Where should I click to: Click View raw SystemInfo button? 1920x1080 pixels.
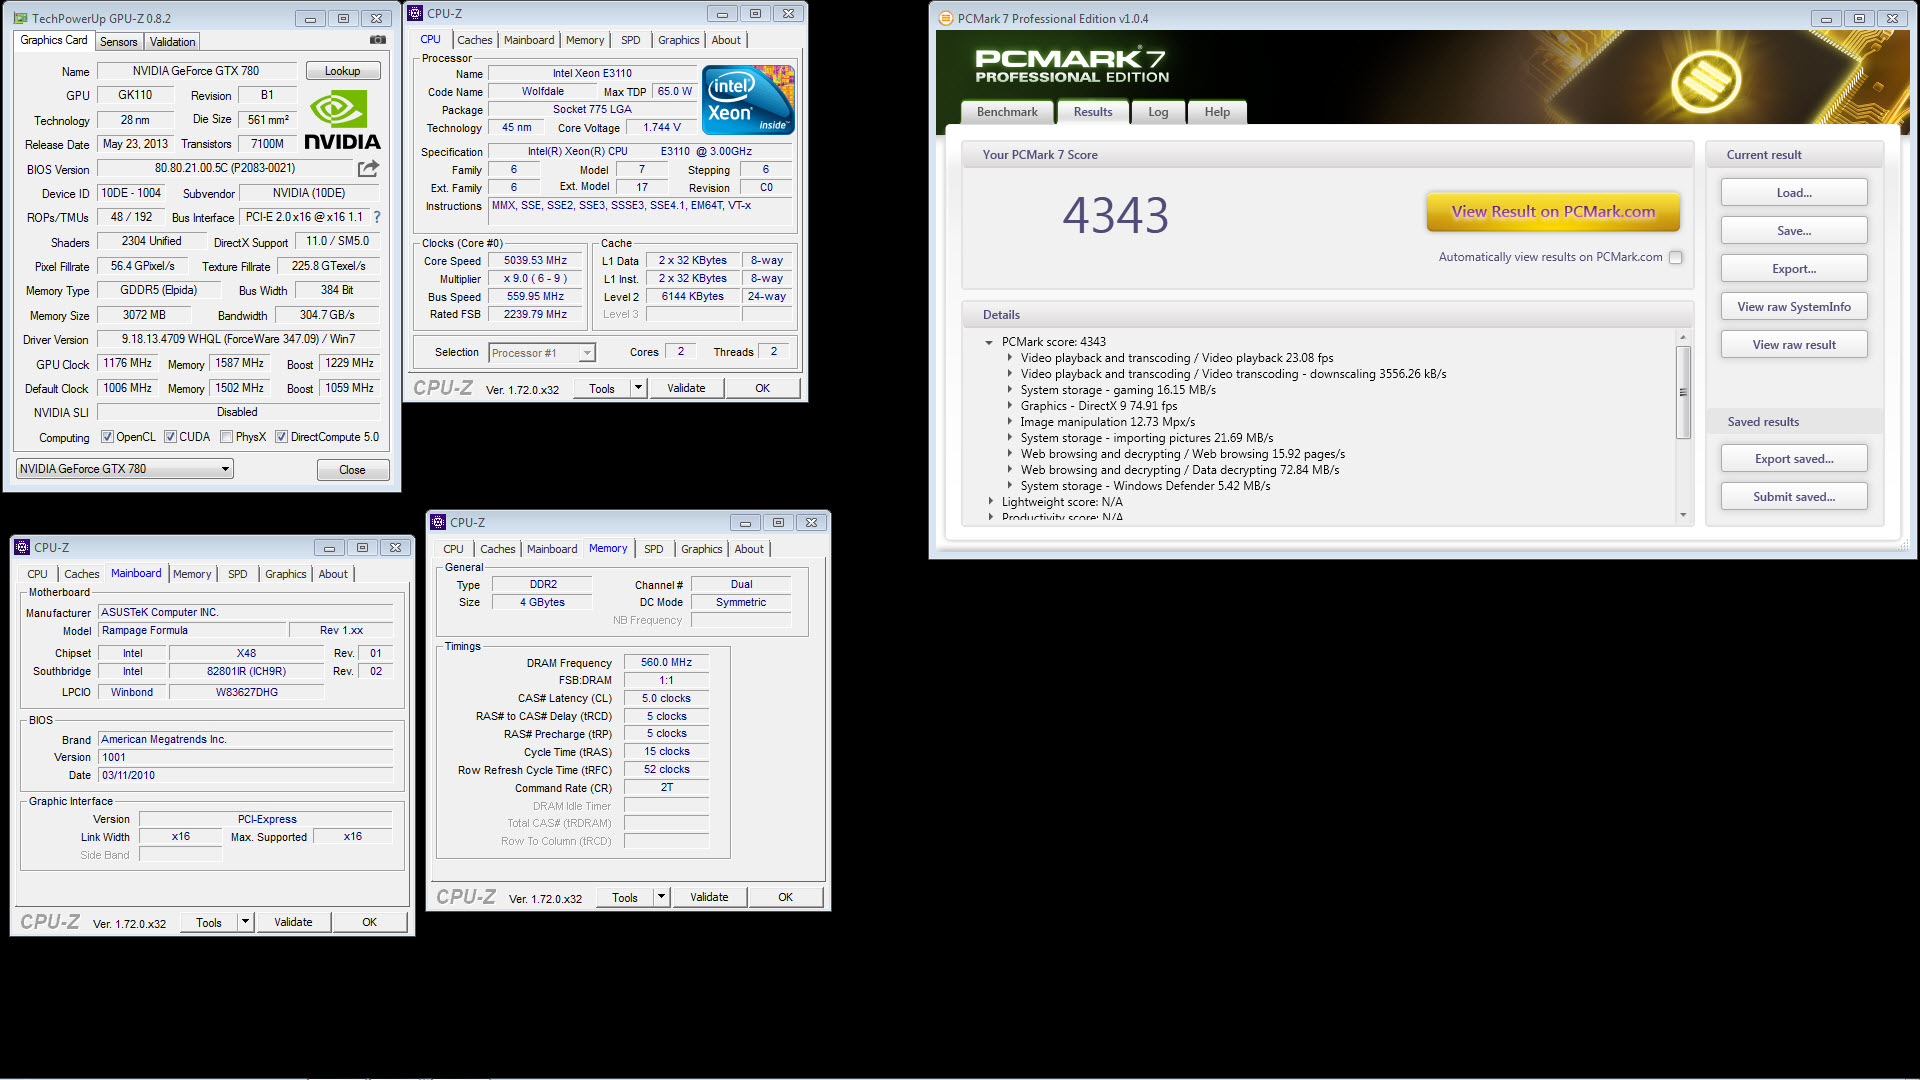point(1794,307)
